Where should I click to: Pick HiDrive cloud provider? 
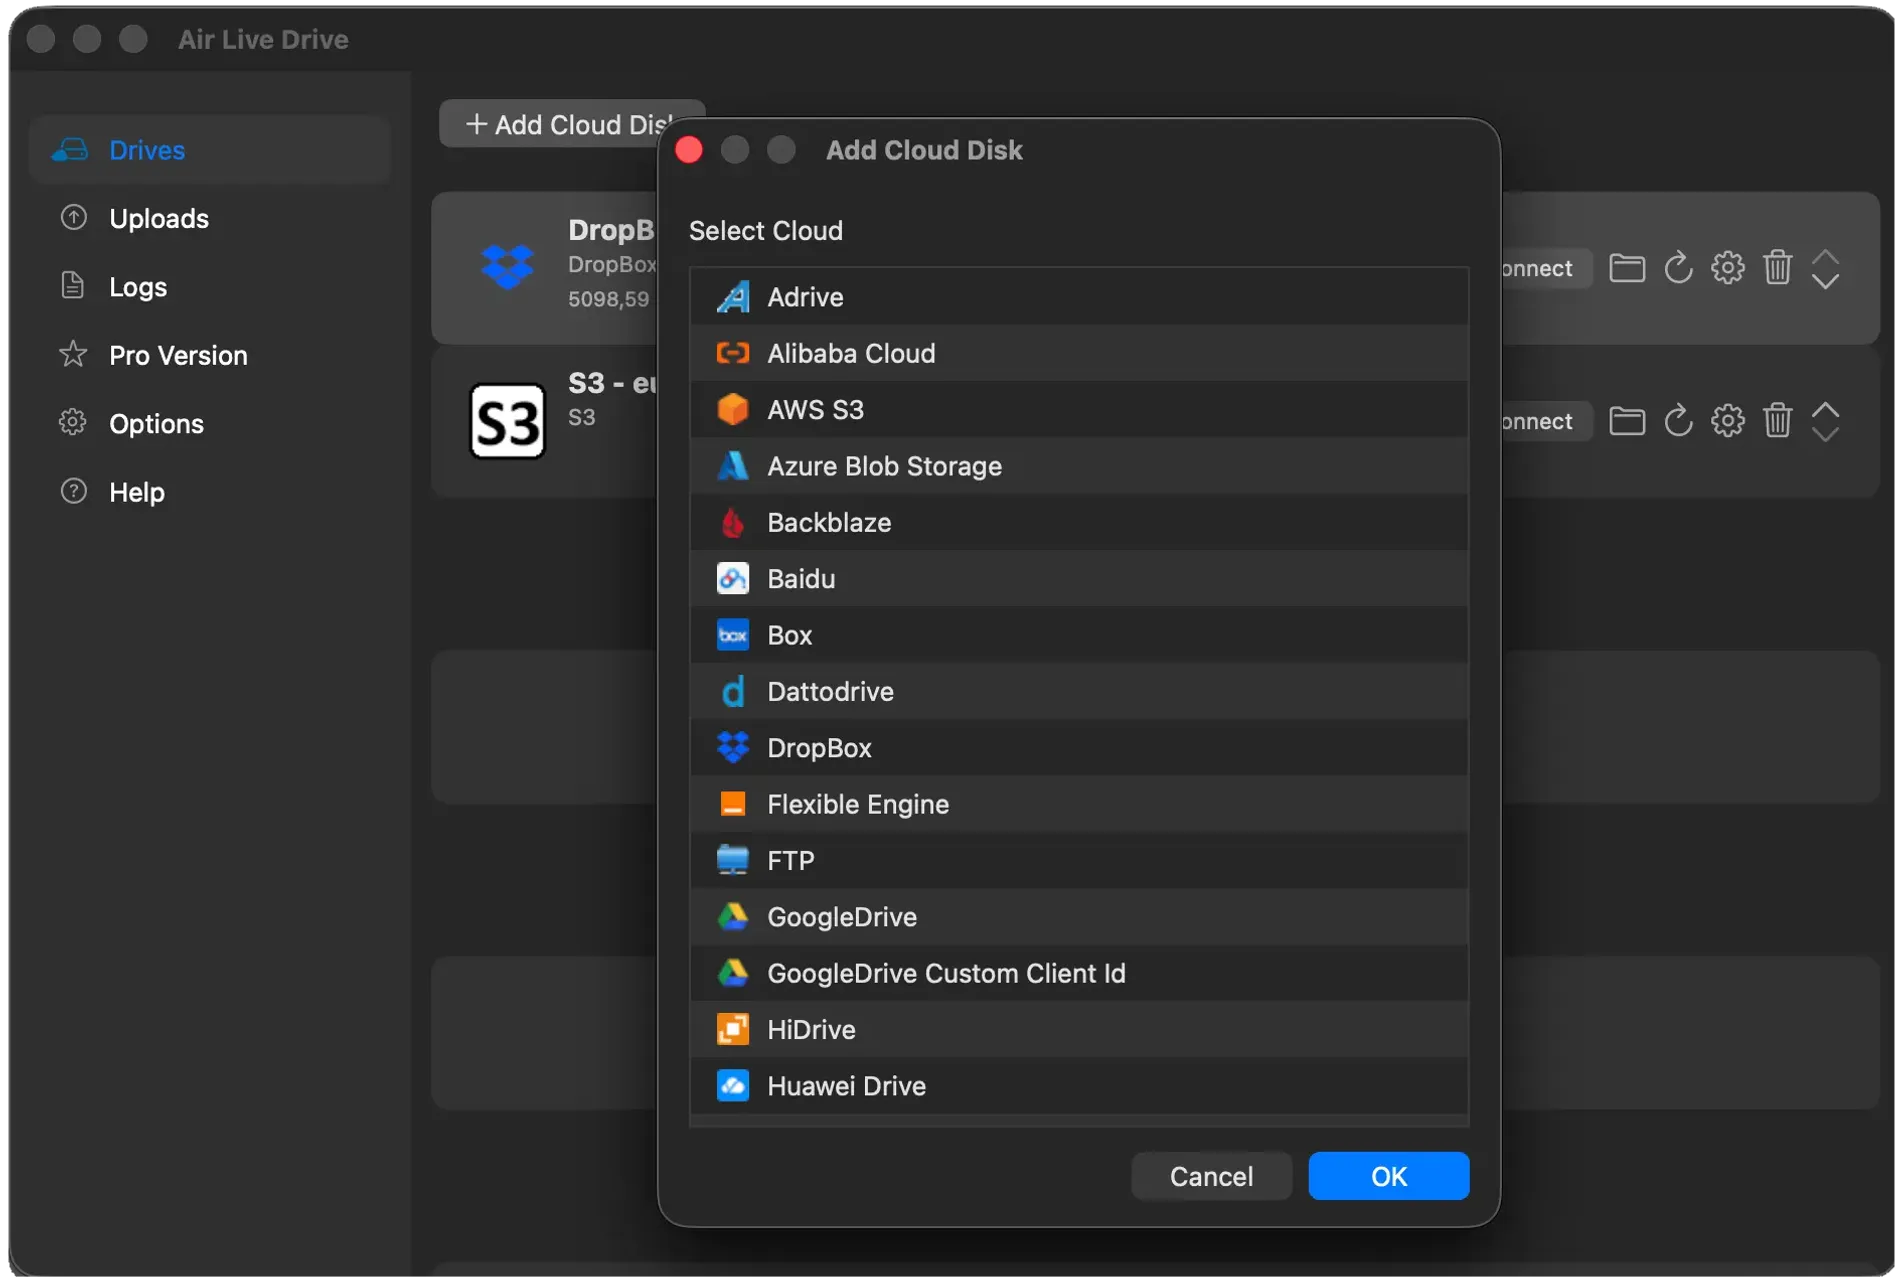1078,1029
